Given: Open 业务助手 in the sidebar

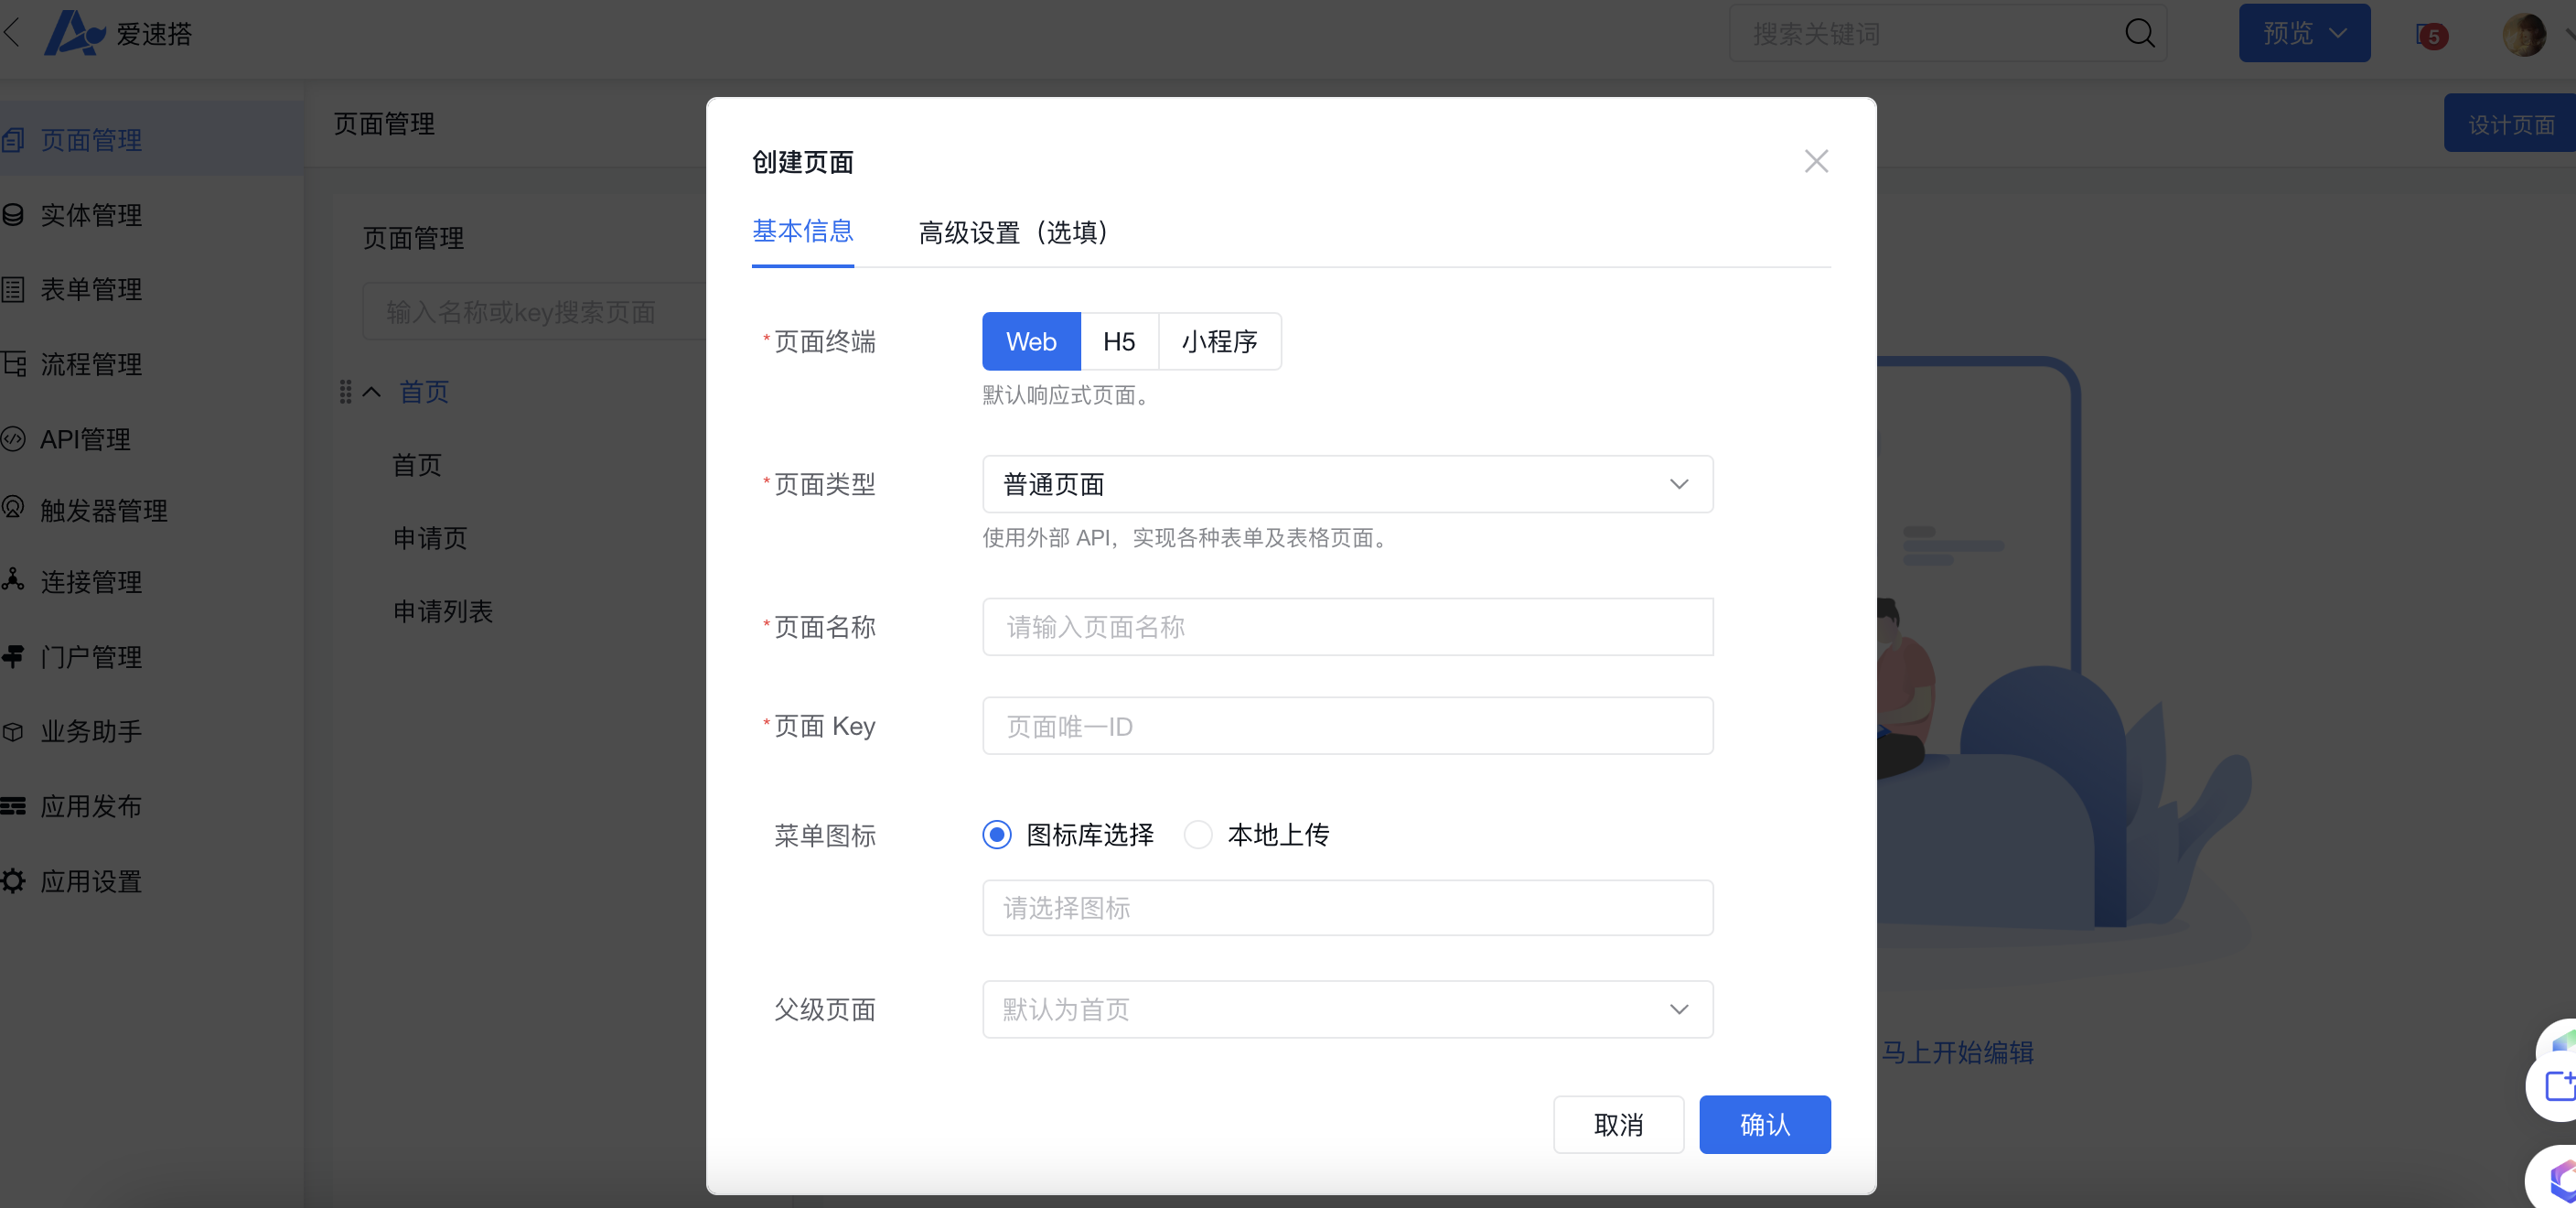Looking at the screenshot, I should (91, 731).
